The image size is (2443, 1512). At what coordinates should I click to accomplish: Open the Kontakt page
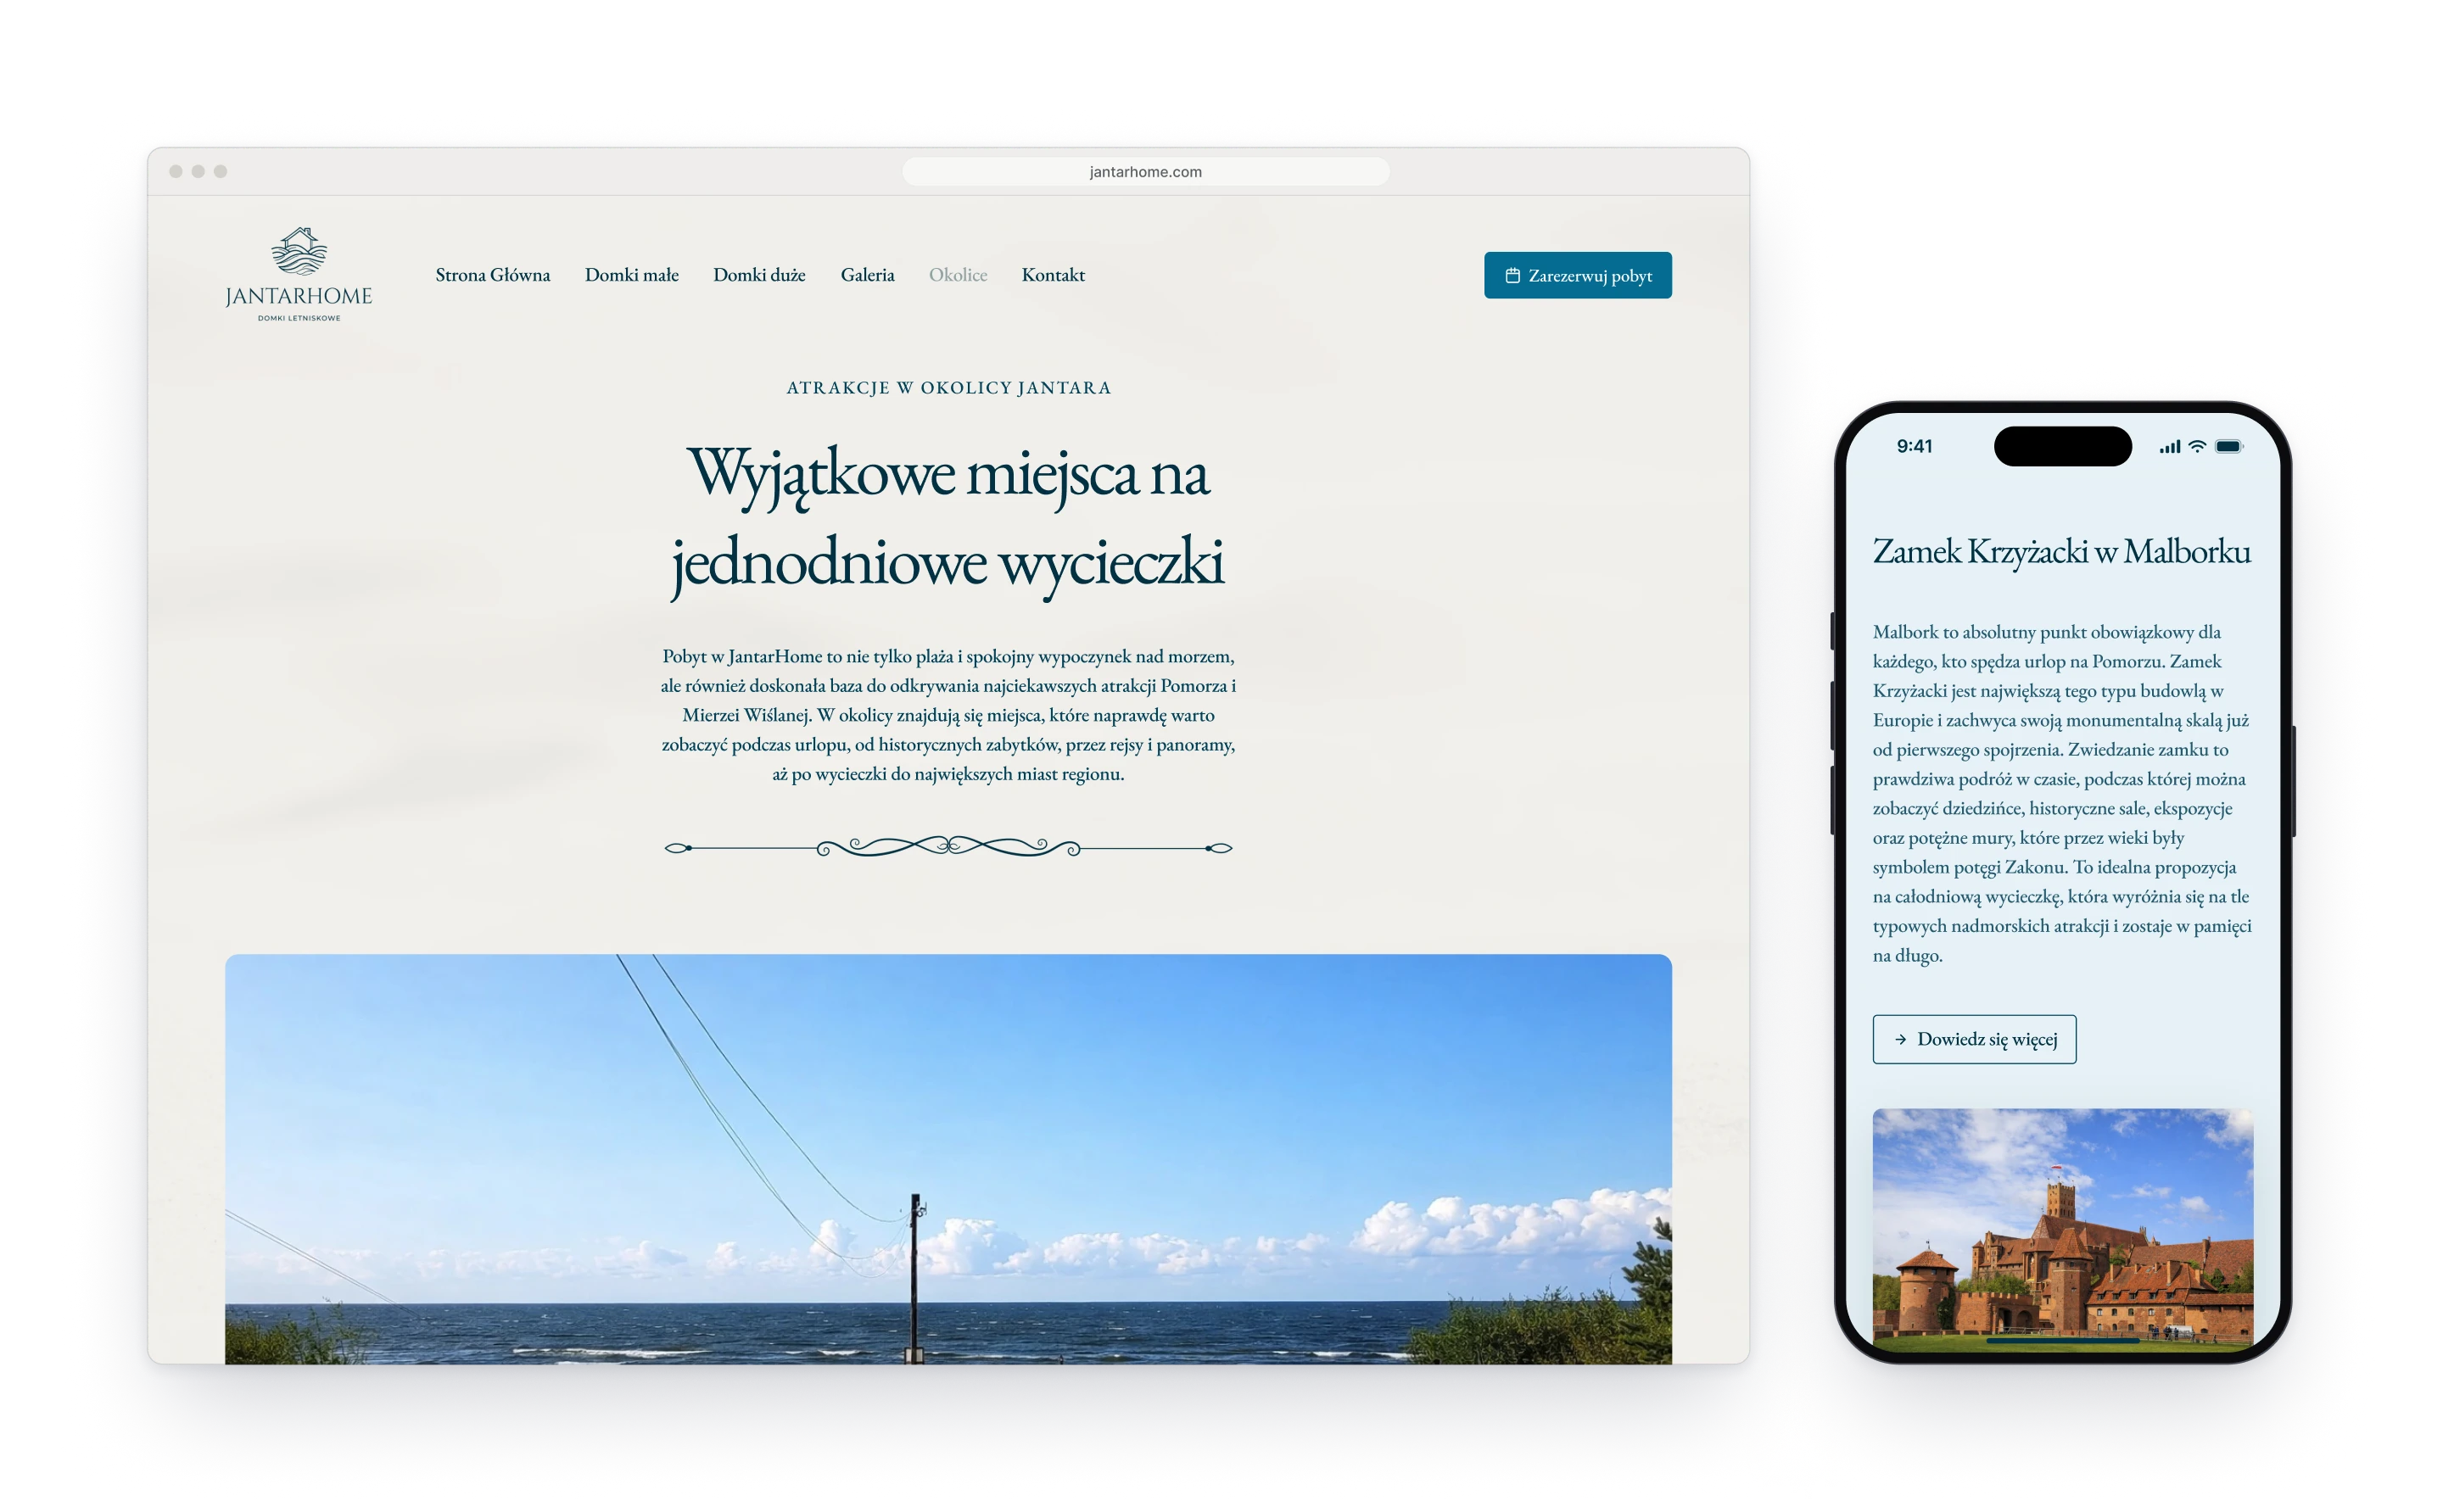(1053, 275)
